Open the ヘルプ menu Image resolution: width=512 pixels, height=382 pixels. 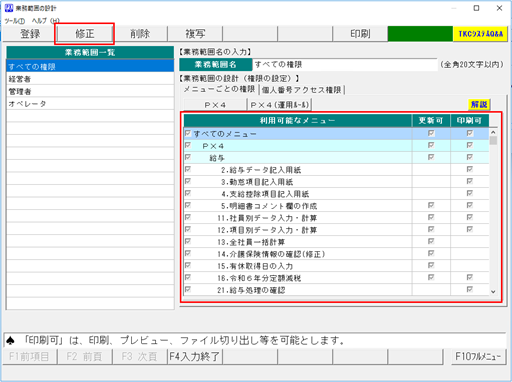coord(45,21)
